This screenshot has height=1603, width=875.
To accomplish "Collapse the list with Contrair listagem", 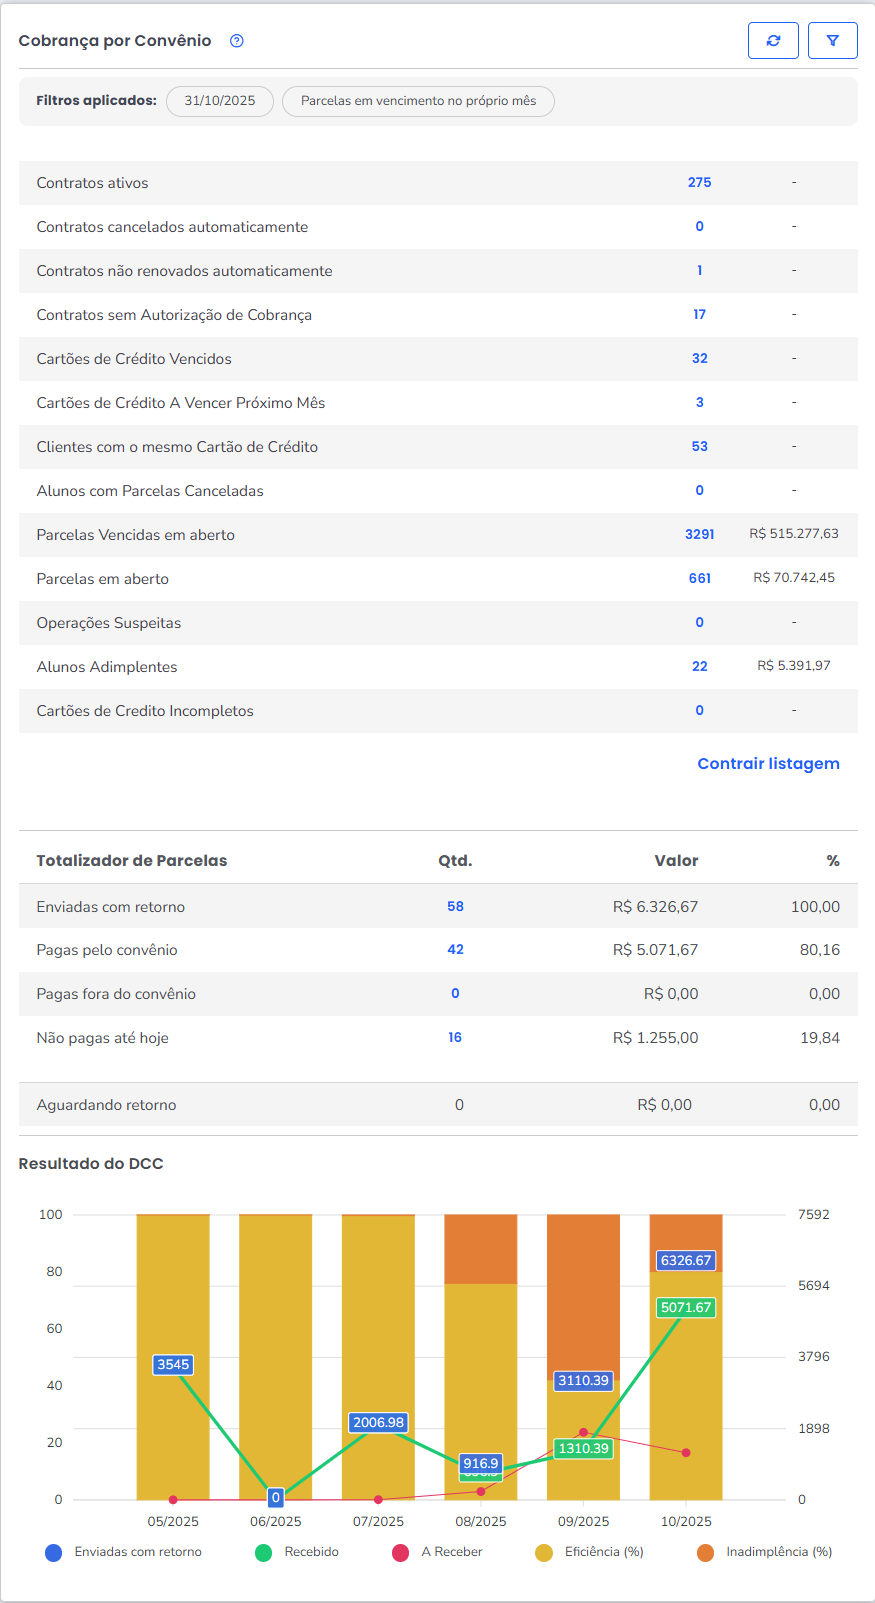I will (768, 764).
